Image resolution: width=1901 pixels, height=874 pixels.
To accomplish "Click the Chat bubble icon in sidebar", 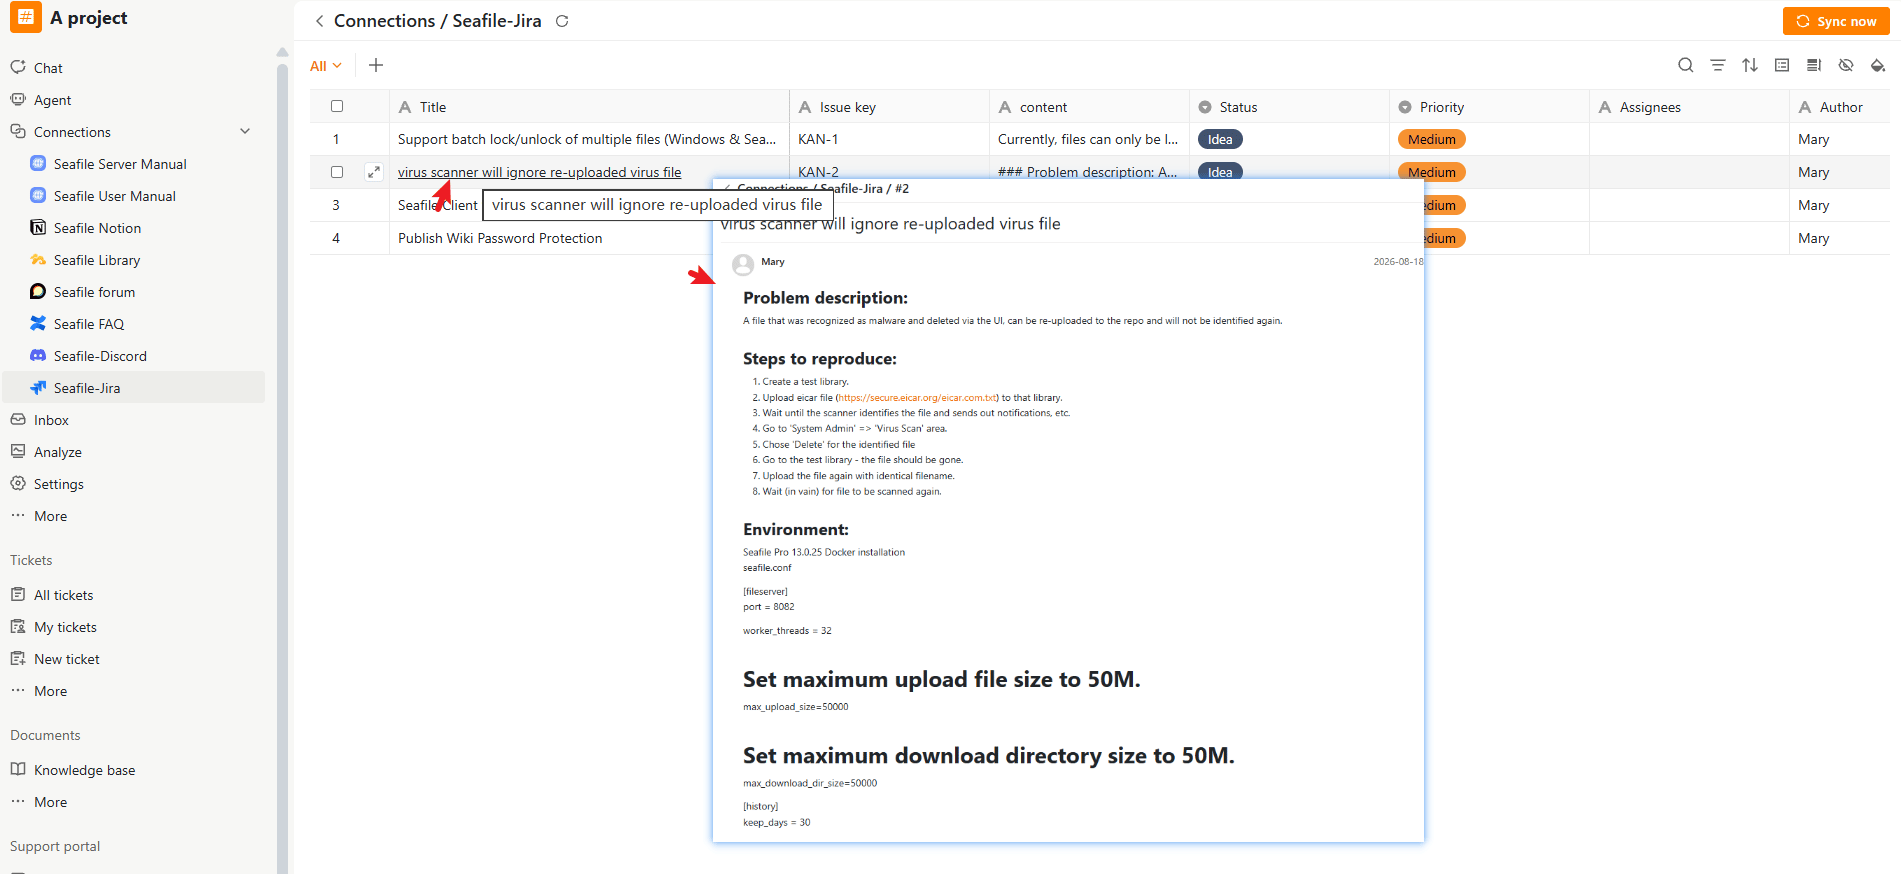I will tap(18, 67).
